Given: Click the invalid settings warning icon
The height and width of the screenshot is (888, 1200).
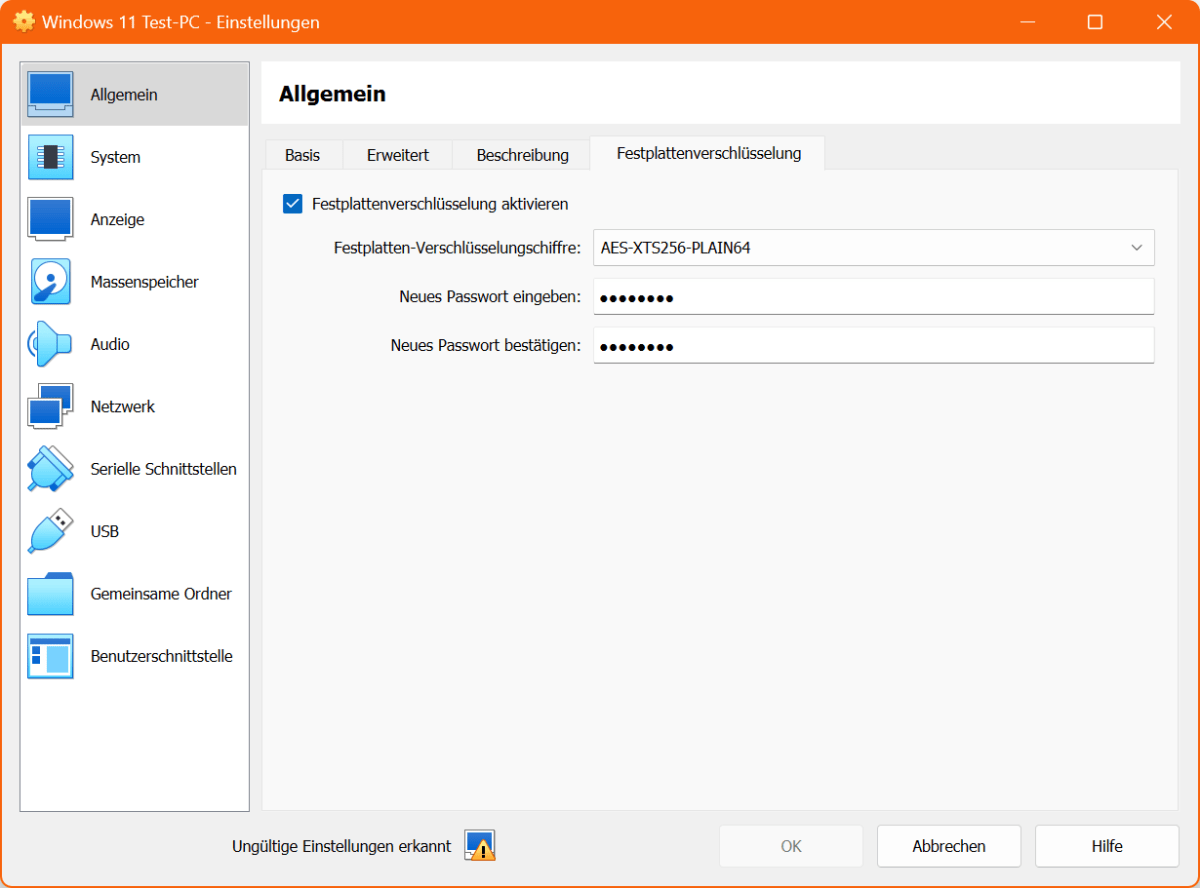Looking at the screenshot, I should (478, 846).
